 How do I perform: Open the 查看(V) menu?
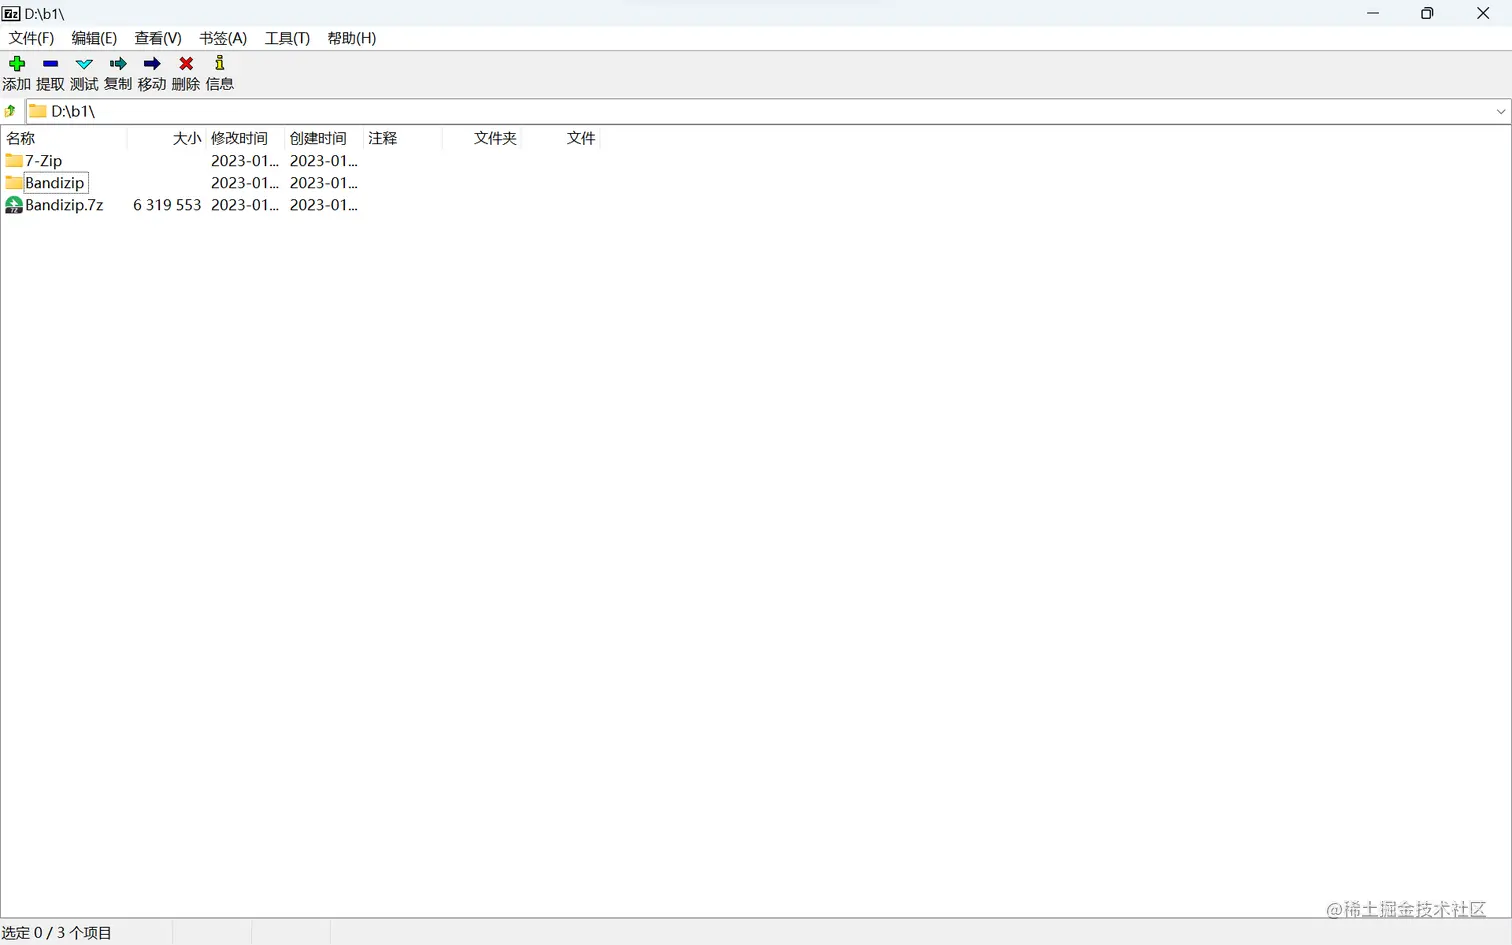(158, 38)
